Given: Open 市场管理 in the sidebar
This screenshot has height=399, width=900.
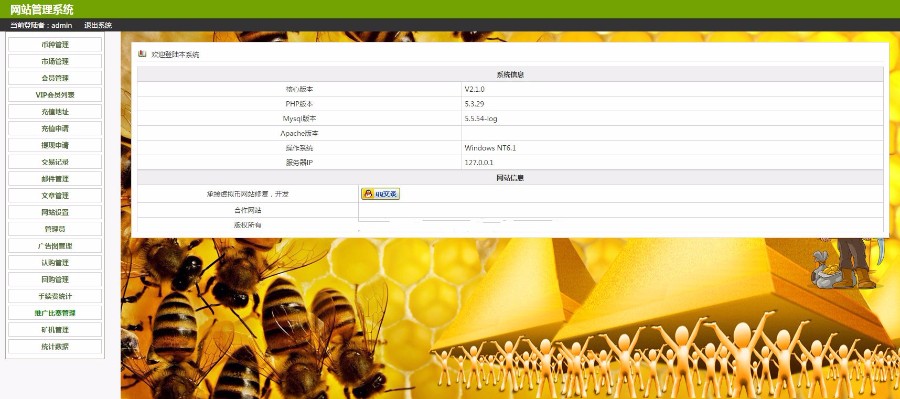Looking at the screenshot, I should (55, 61).
